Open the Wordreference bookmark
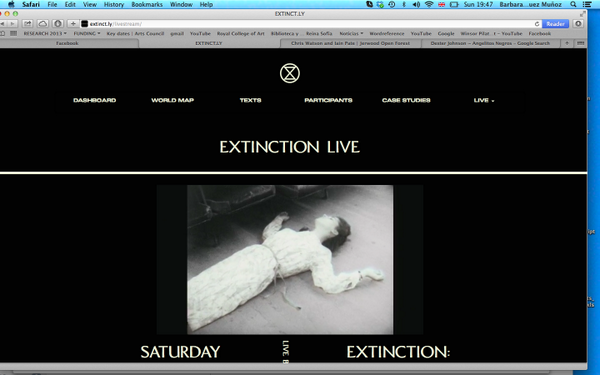 coord(386,34)
